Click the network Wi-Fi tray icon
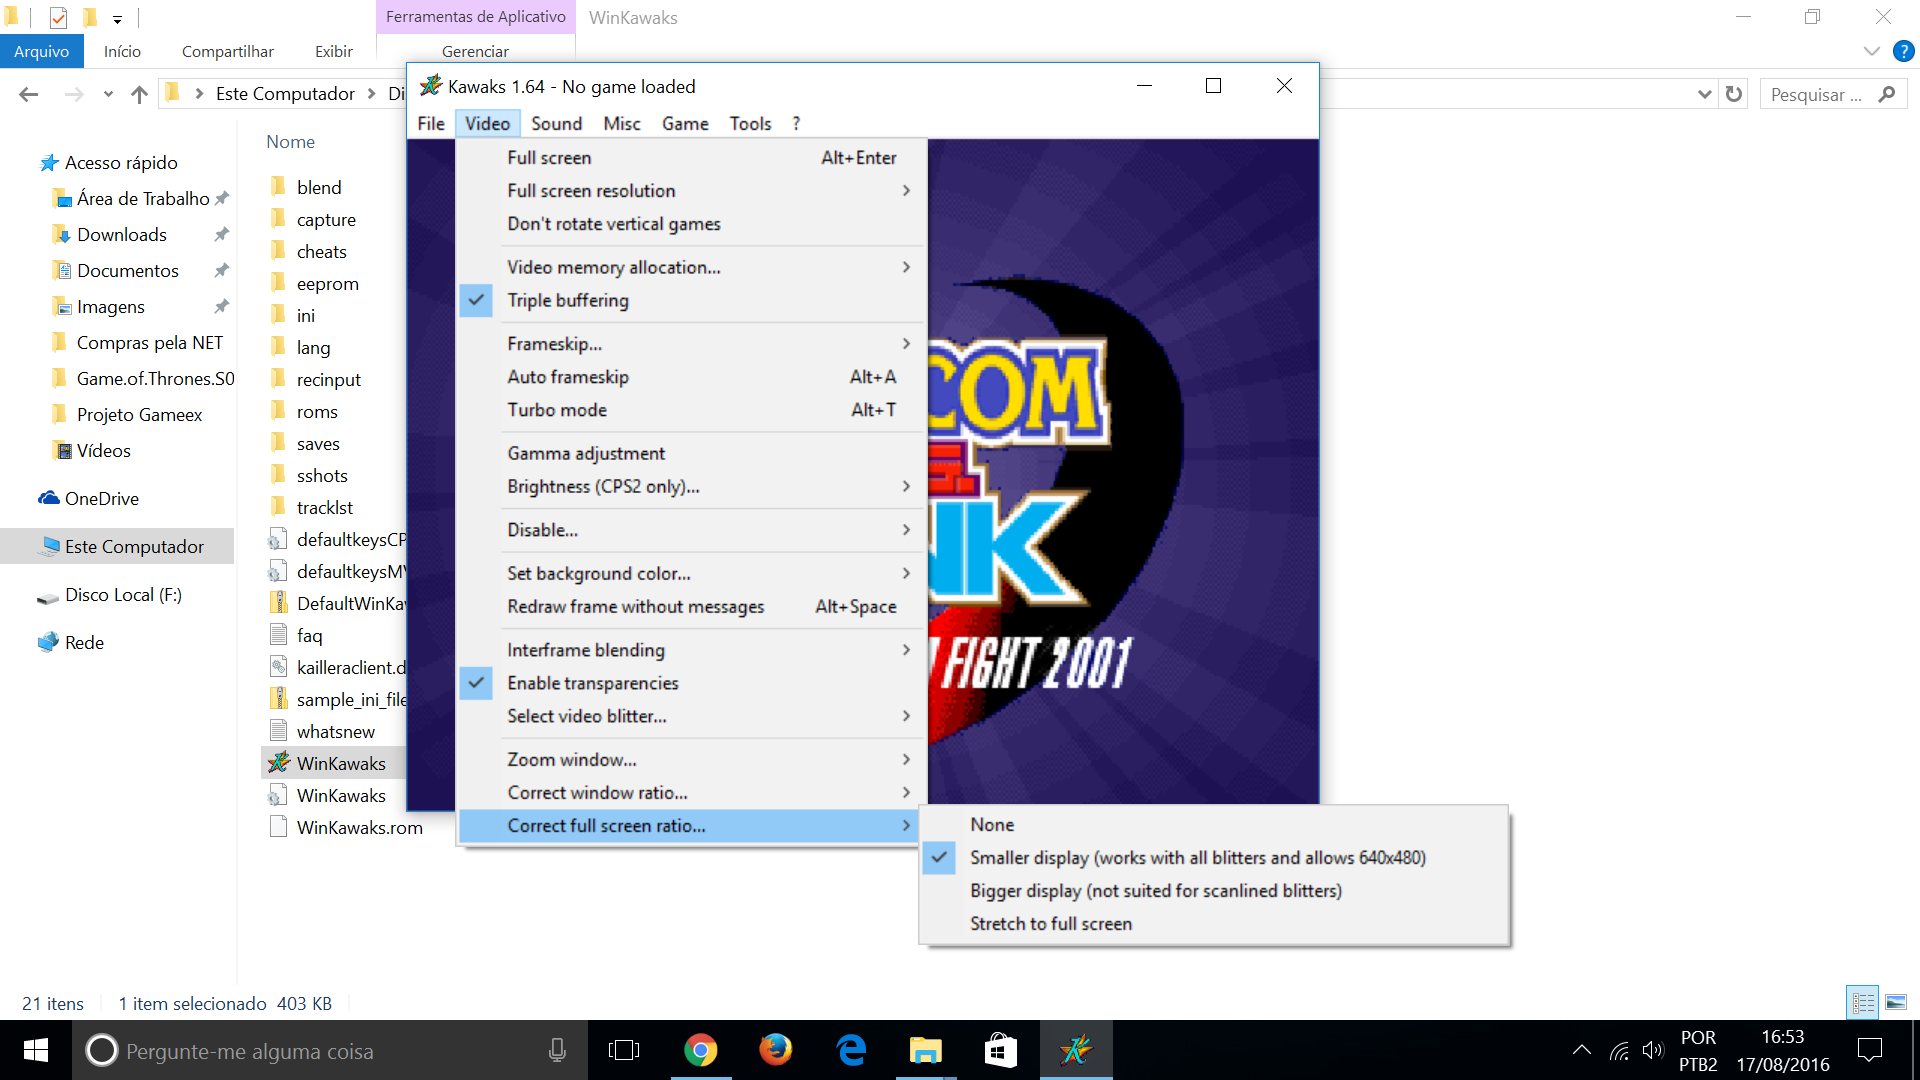The height and width of the screenshot is (1080, 1920). pyautogui.click(x=1619, y=1050)
